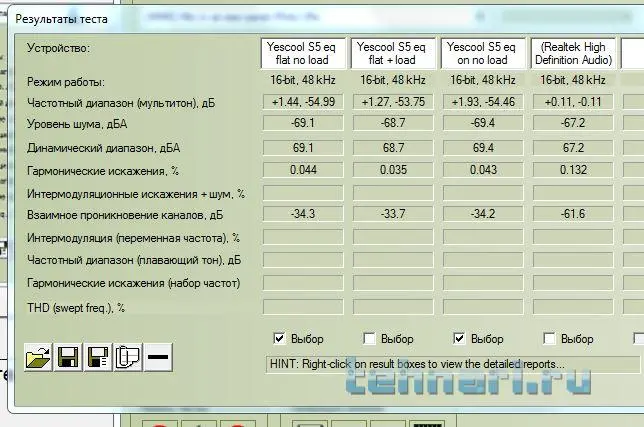Click the copy pages icon
644x427 pixels.
pyautogui.click(x=128, y=357)
